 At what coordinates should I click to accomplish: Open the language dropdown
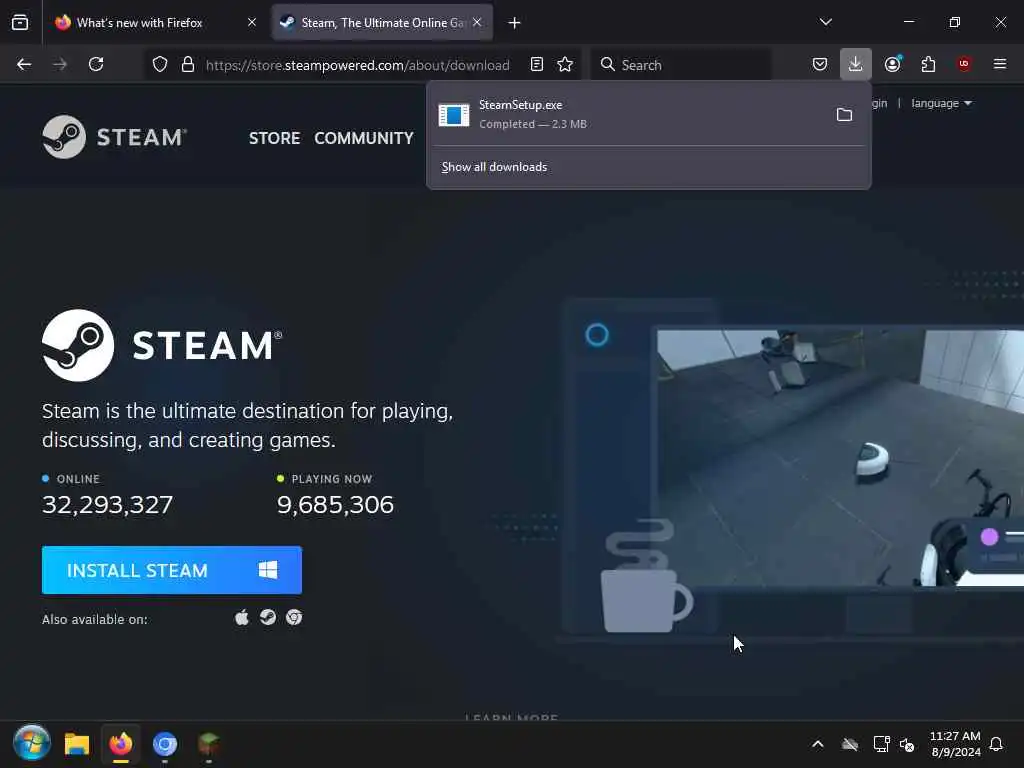941,104
